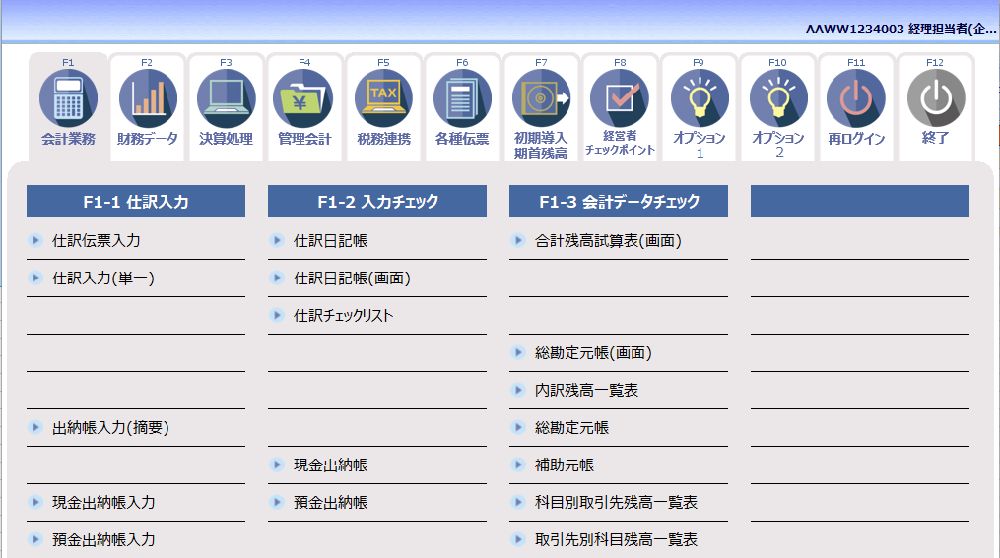
Task: Open the F5 税務連携 TAX laptop icon
Action: tap(383, 99)
